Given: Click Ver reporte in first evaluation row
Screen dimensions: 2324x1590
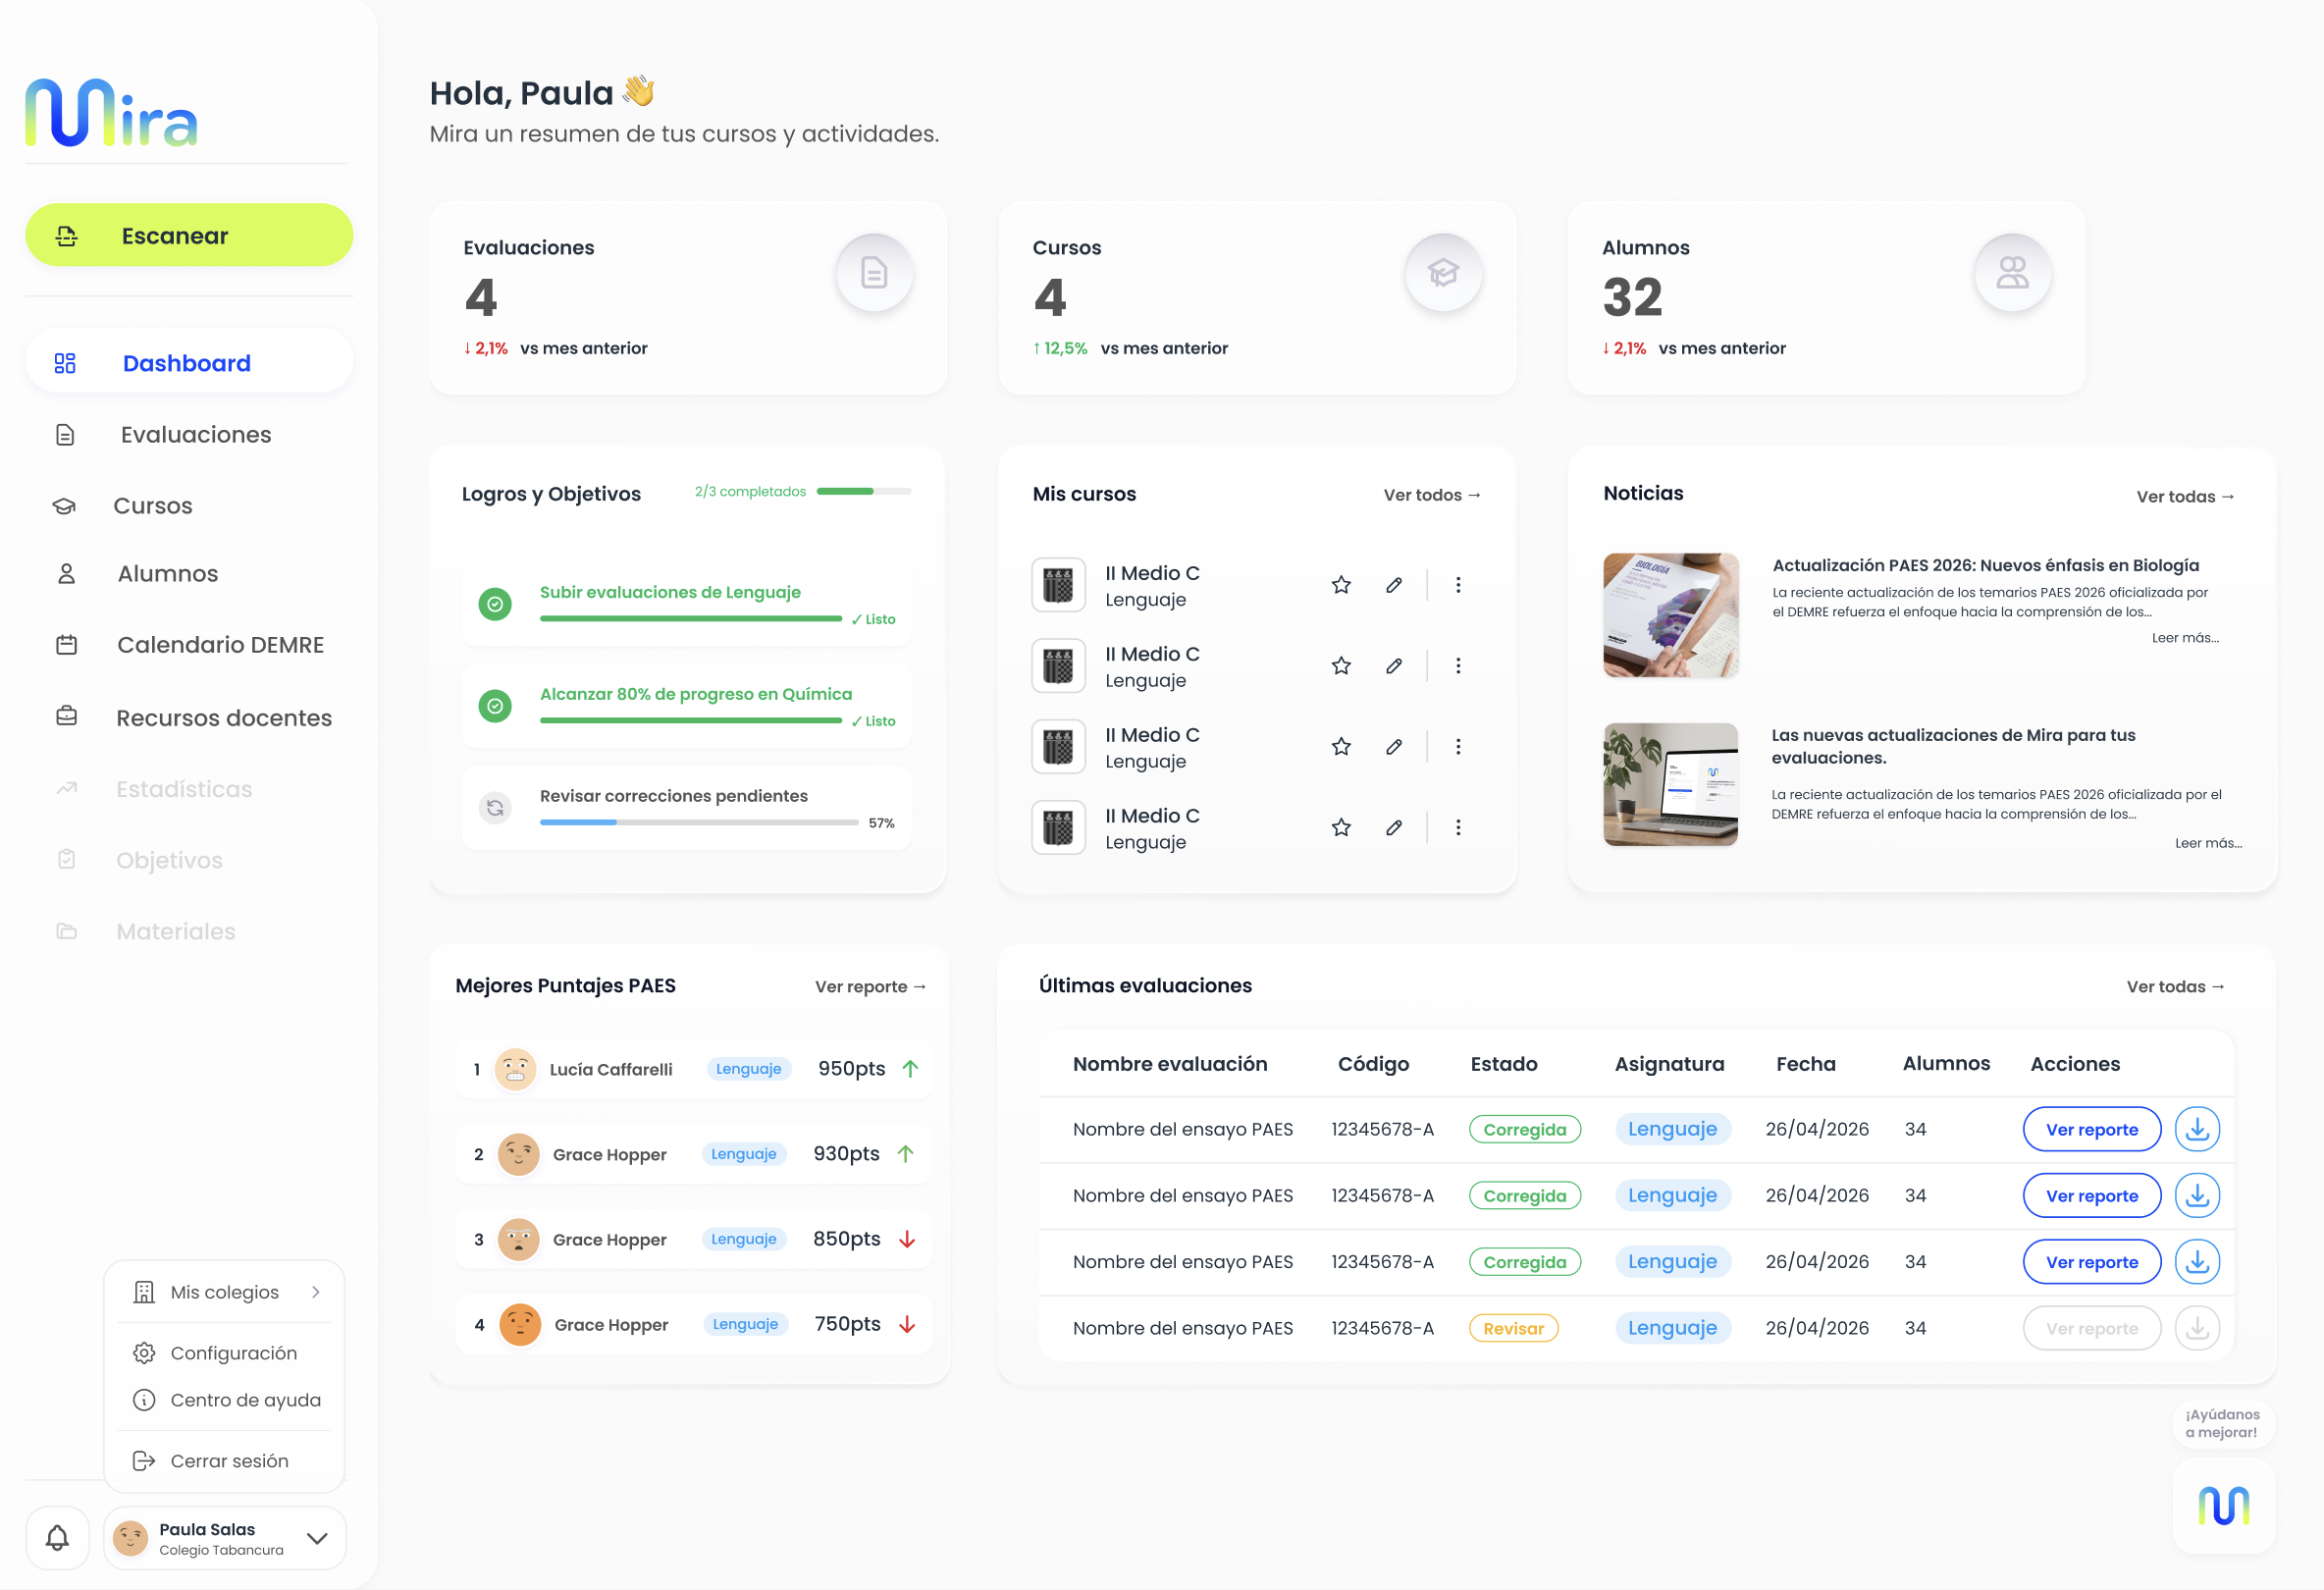Looking at the screenshot, I should 2092,1129.
